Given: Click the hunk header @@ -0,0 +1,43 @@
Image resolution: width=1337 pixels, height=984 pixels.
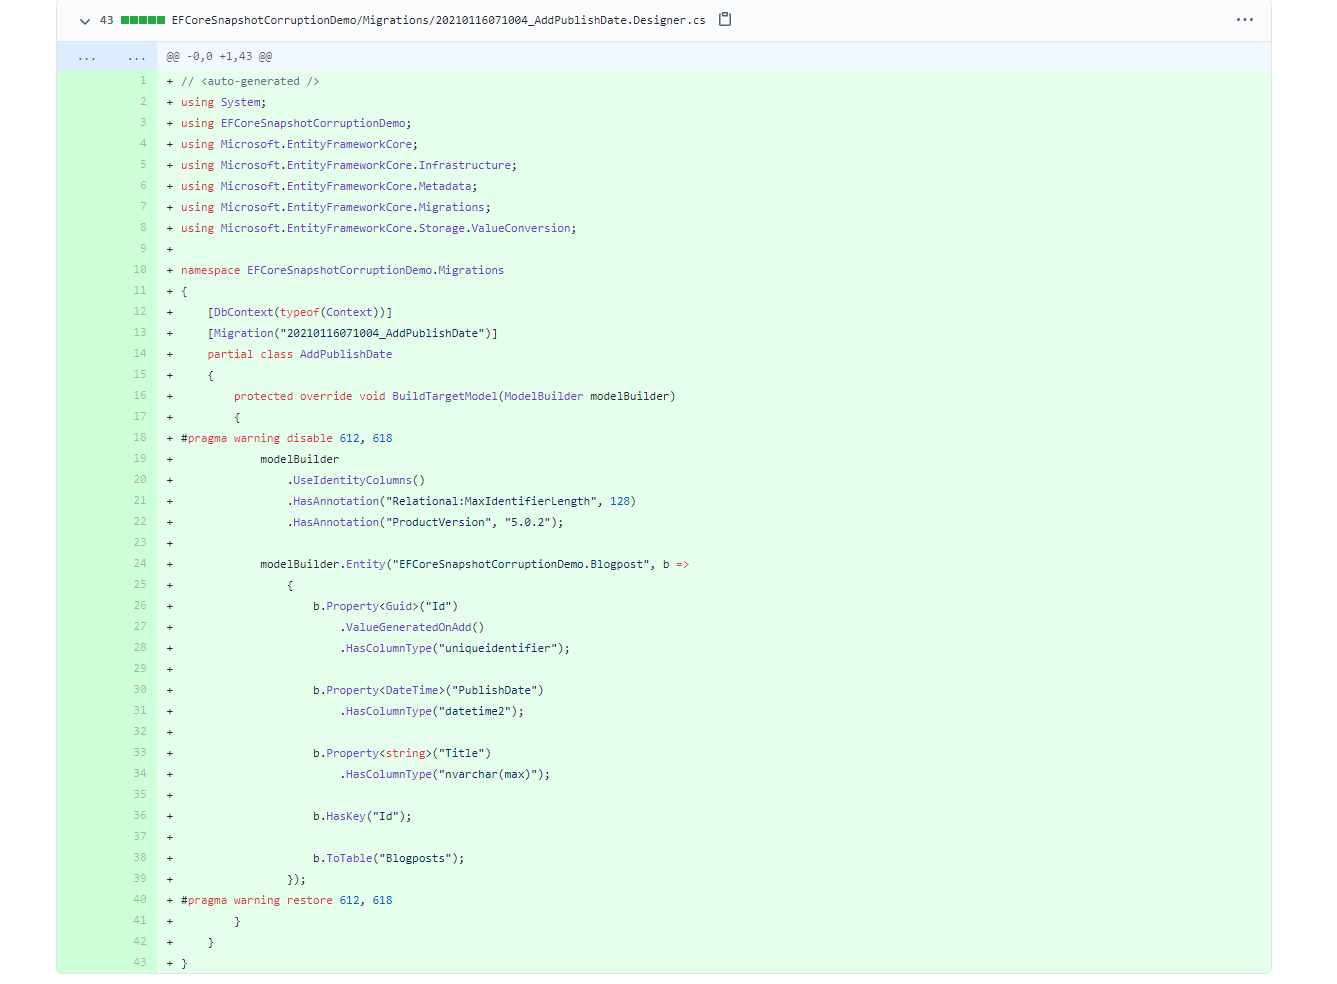Looking at the screenshot, I should tap(219, 57).
